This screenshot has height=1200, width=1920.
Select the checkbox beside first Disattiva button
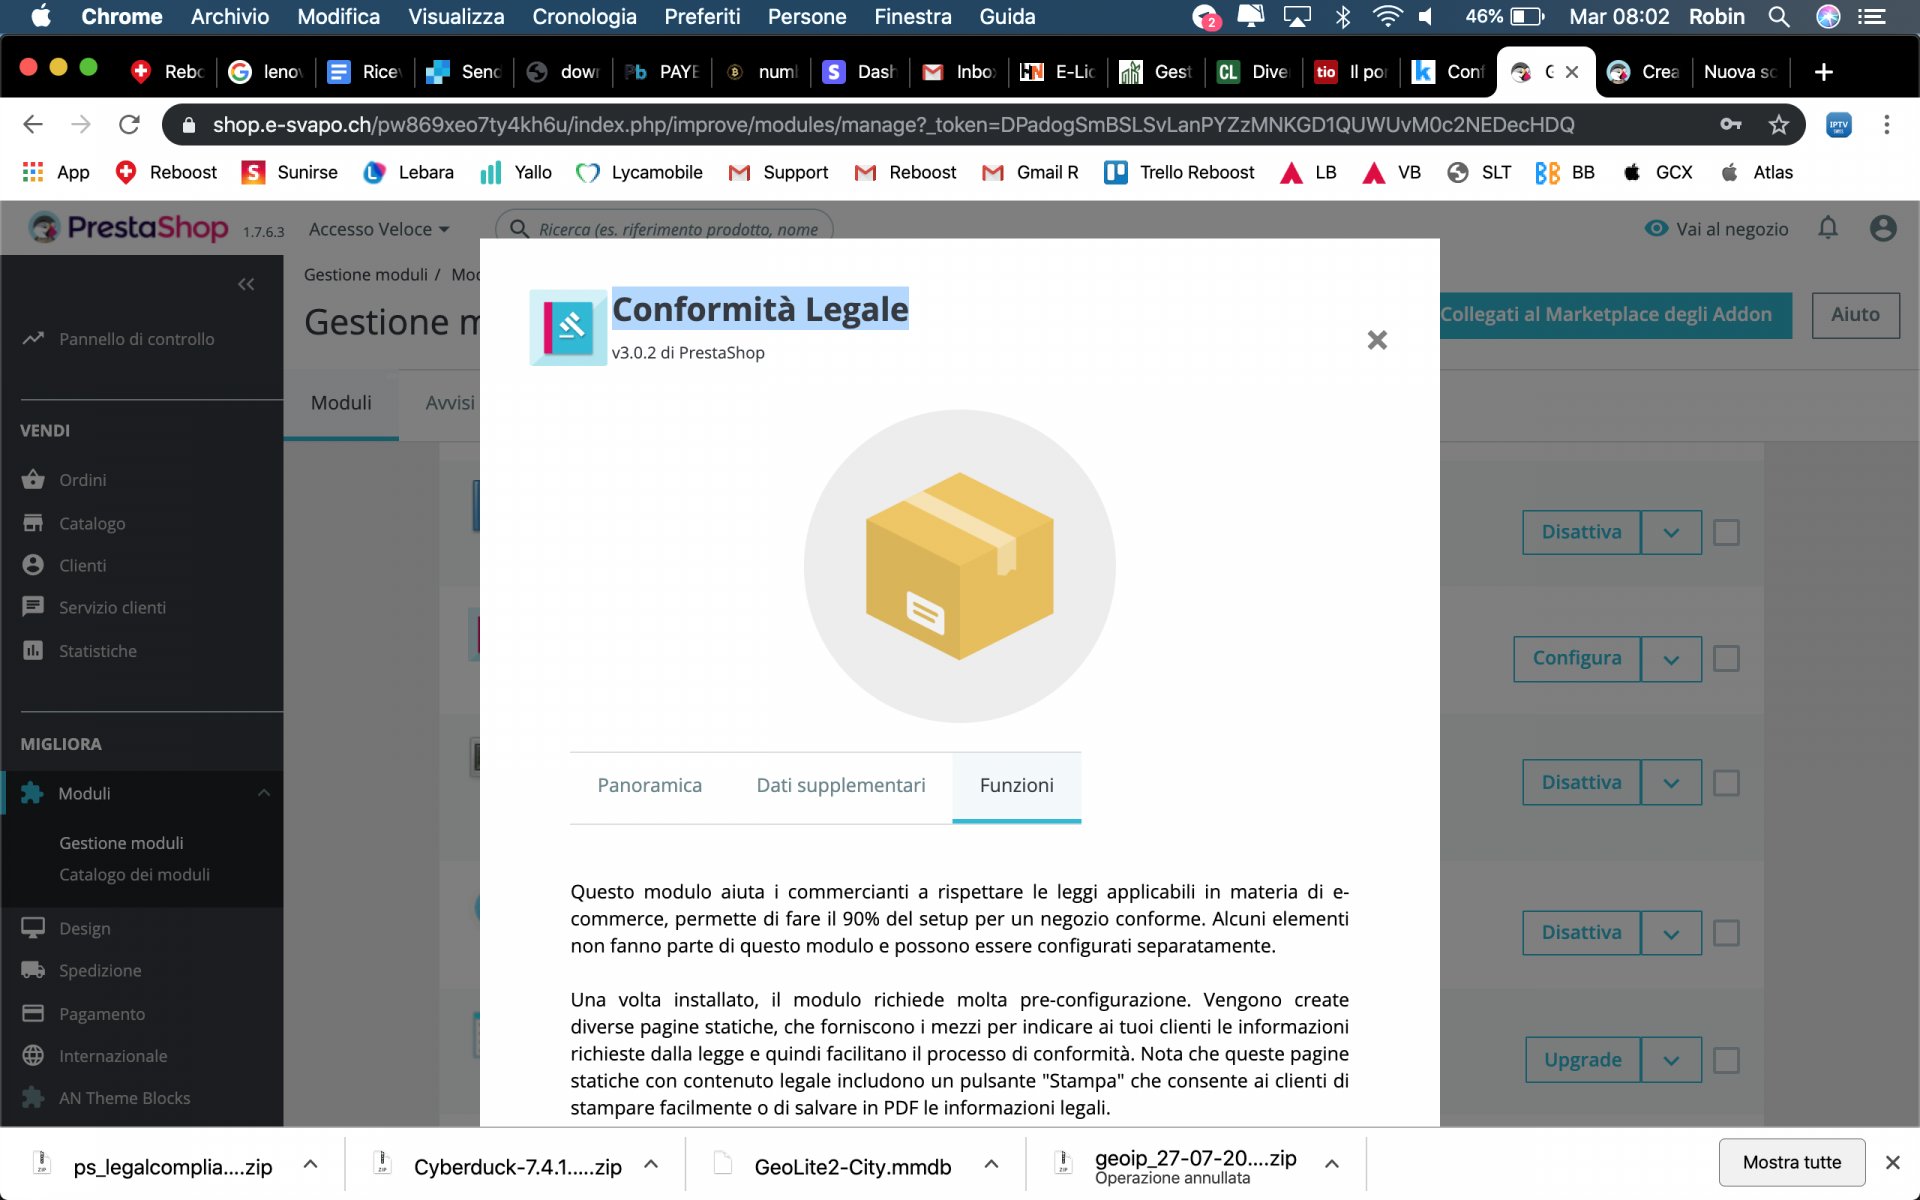pos(1726,533)
